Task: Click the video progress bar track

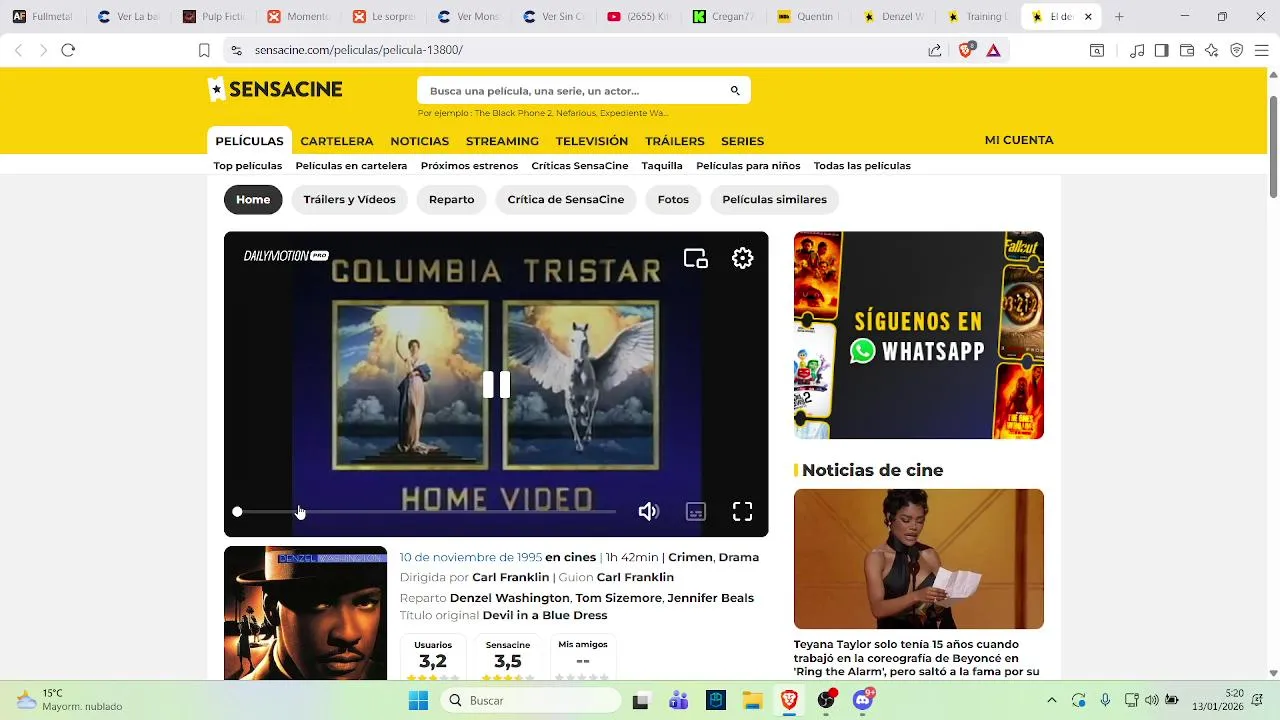Action: click(426, 512)
